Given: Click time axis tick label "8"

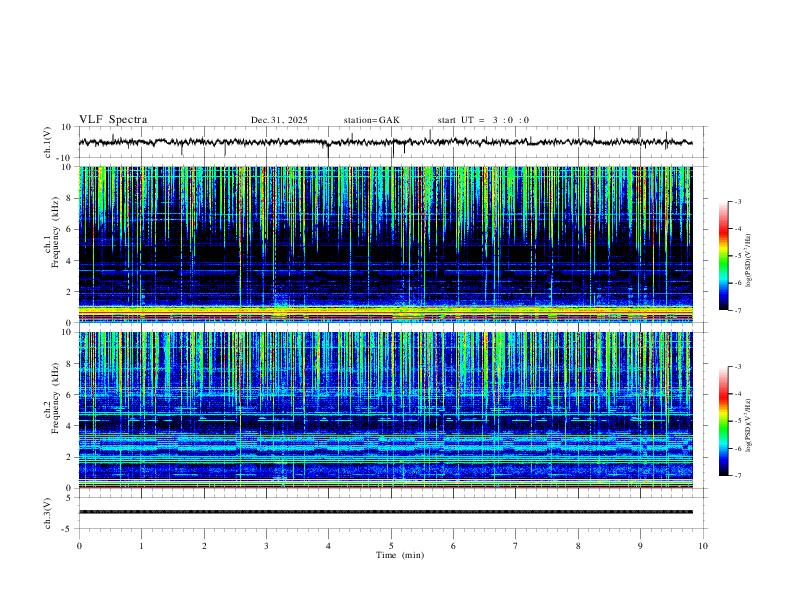Looking at the screenshot, I should click(578, 546).
